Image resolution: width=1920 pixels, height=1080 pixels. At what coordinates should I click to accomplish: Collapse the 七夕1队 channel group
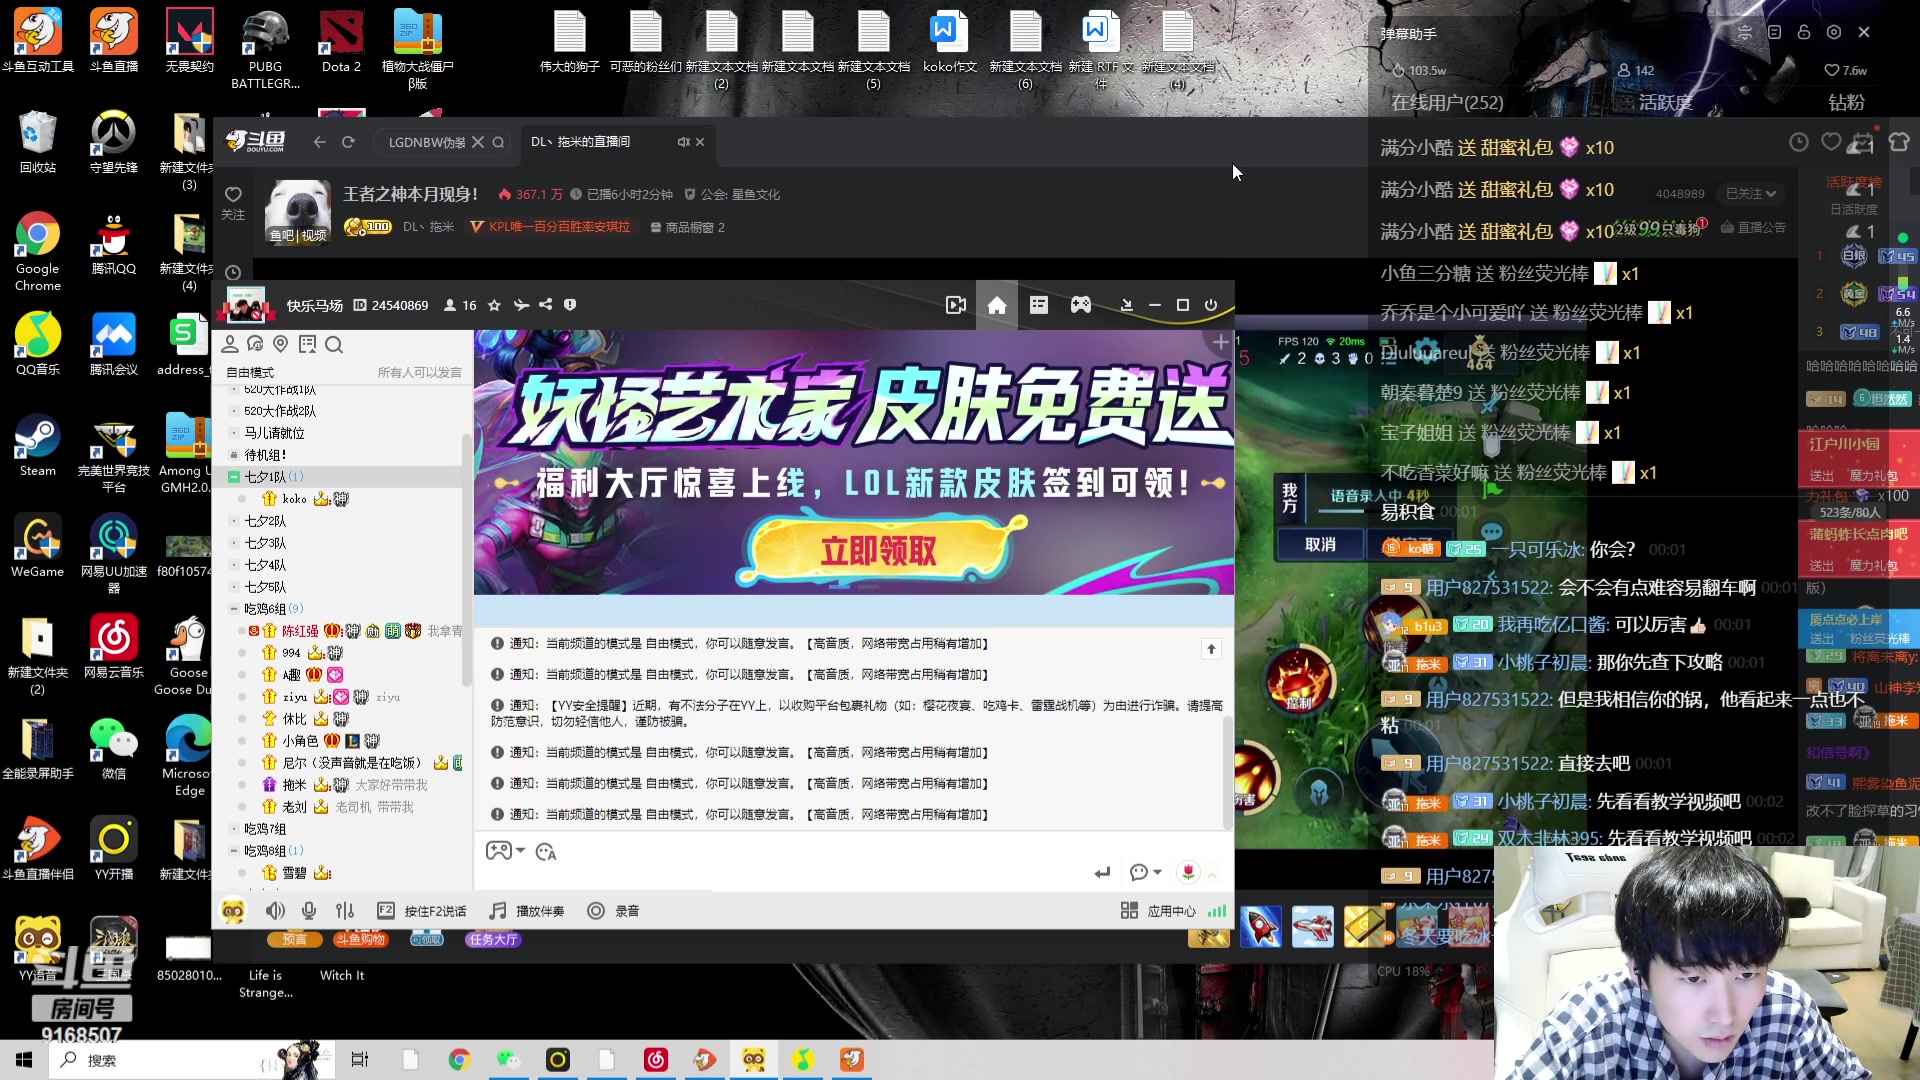(x=234, y=477)
